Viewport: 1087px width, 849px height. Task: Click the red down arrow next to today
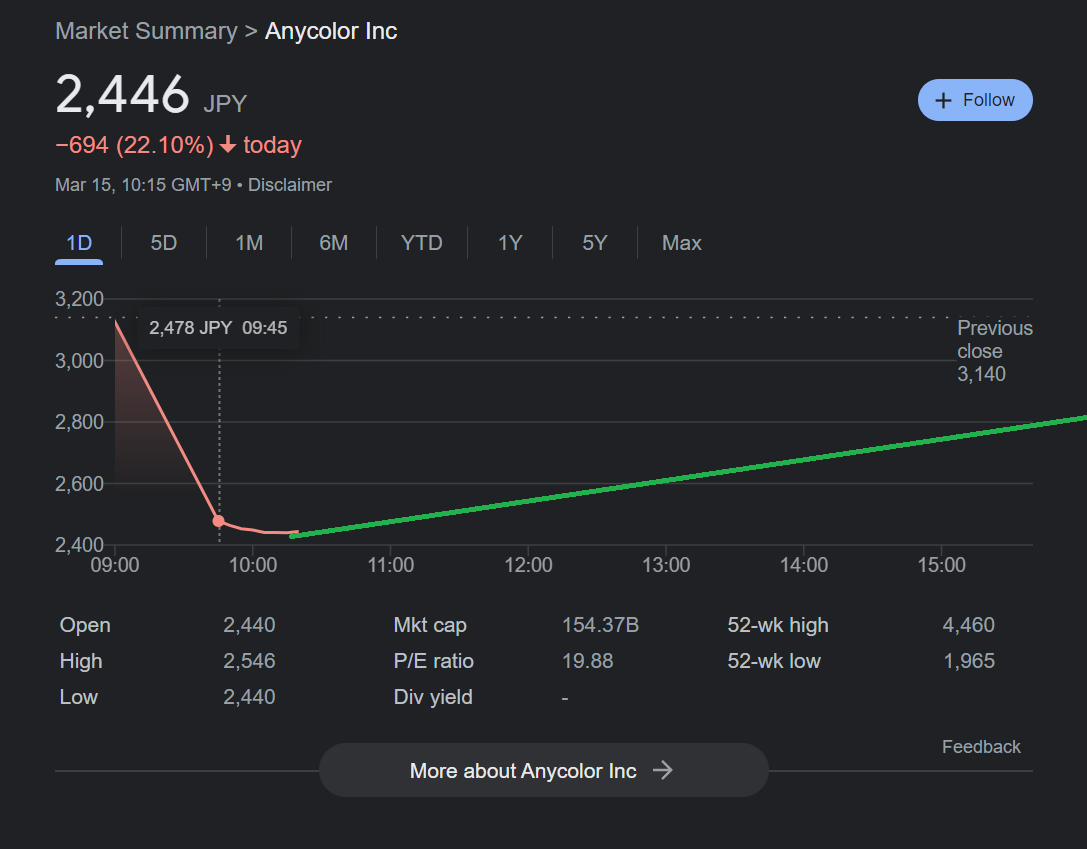tap(228, 146)
